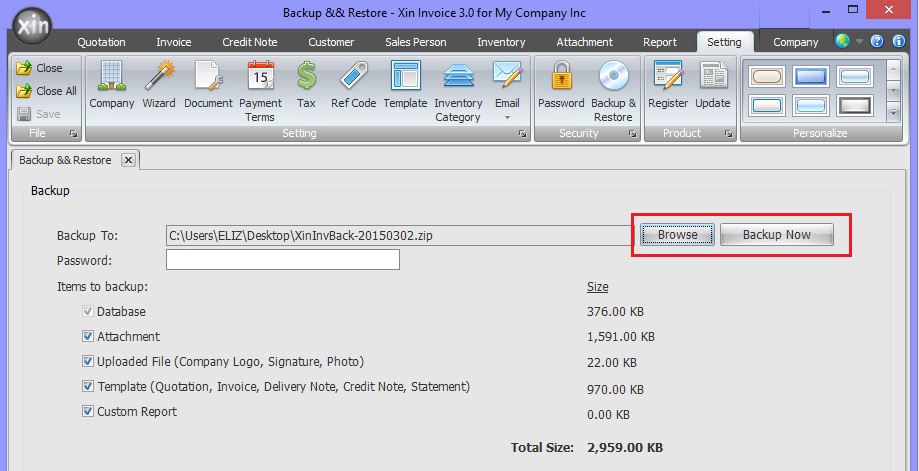Expand Product group dialog launcher
The height and width of the screenshot is (471, 919).
[x=728, y=134]
